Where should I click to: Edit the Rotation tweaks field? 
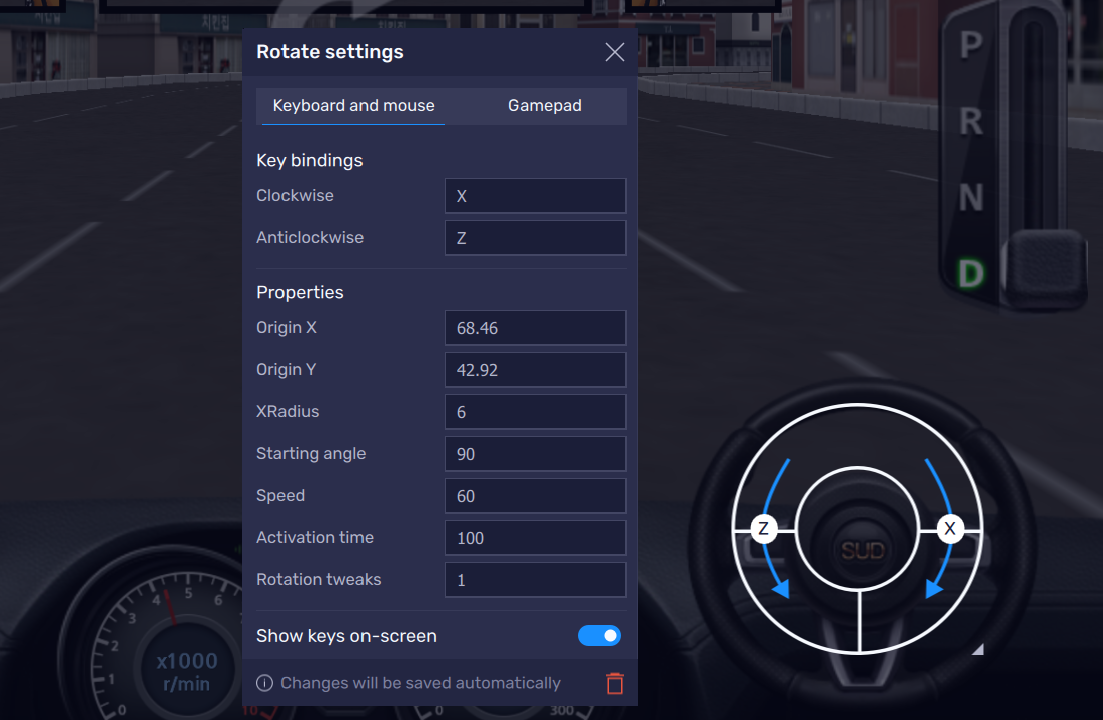point(535,580)
